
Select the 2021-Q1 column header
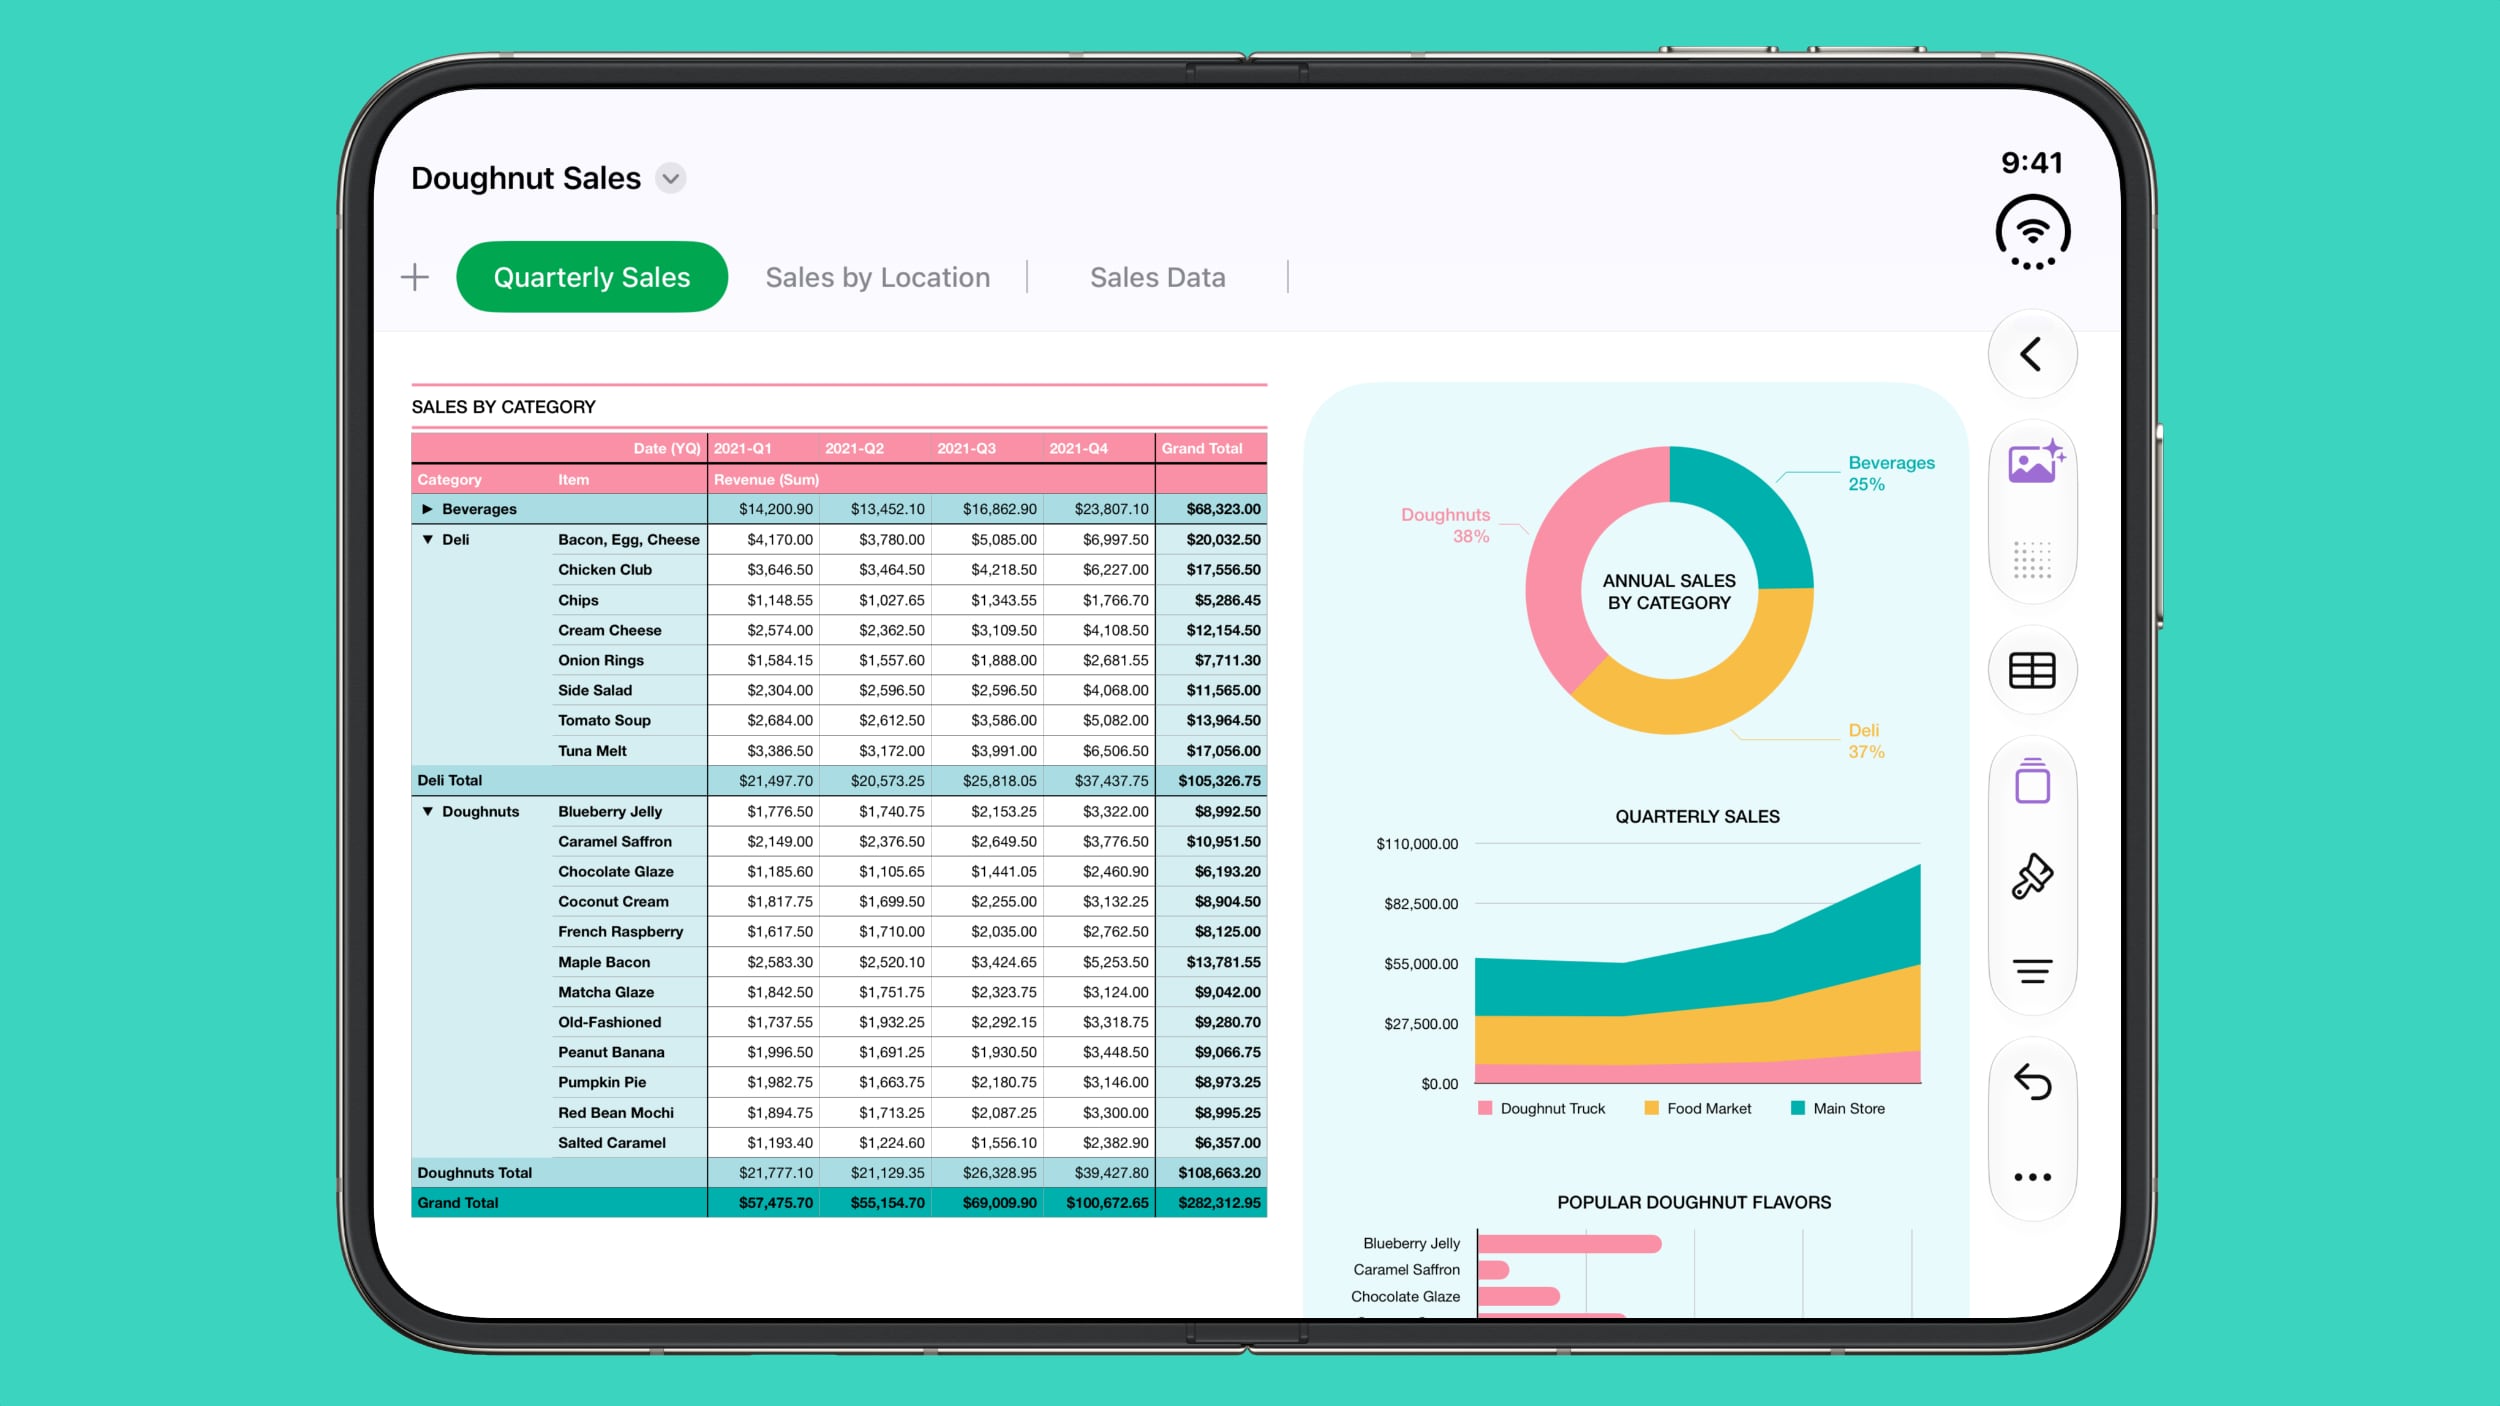[763, 448]
